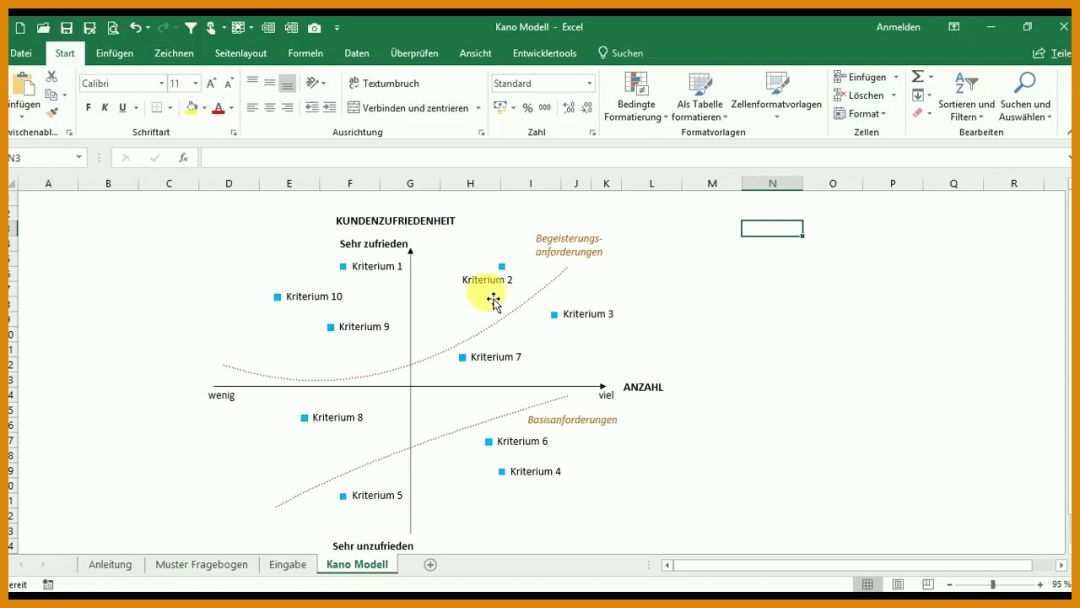Open the Formeln ribbon tab
The height and width of the screenshot is (608, 1080).
(305, 53)
